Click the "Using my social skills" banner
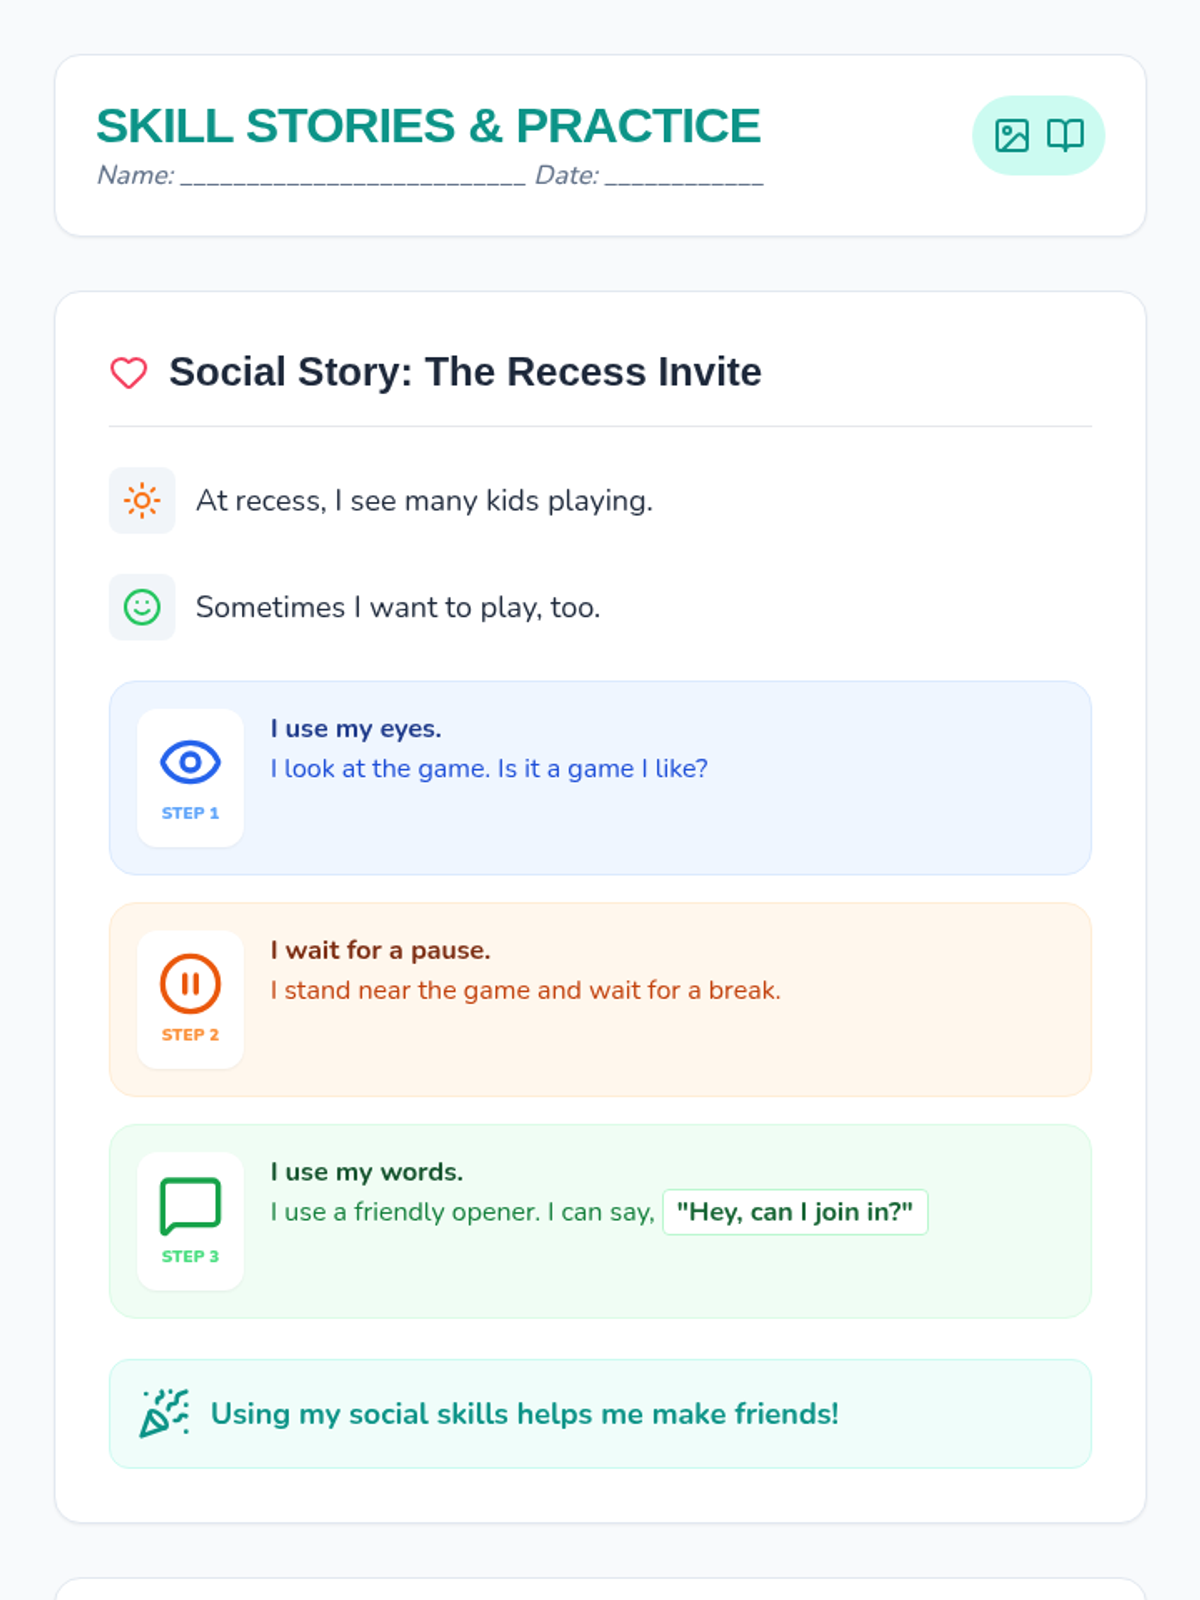The height and width of the screenshot is (1600, 1200). pos(600,1413)
